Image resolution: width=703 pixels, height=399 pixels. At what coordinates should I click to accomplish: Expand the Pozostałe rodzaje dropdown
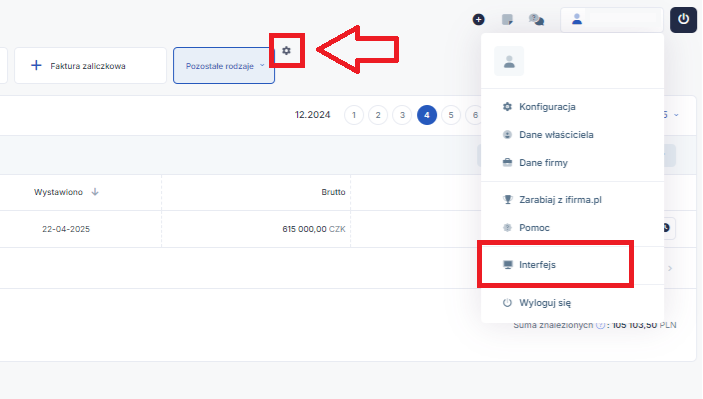[x=224, y=66]
